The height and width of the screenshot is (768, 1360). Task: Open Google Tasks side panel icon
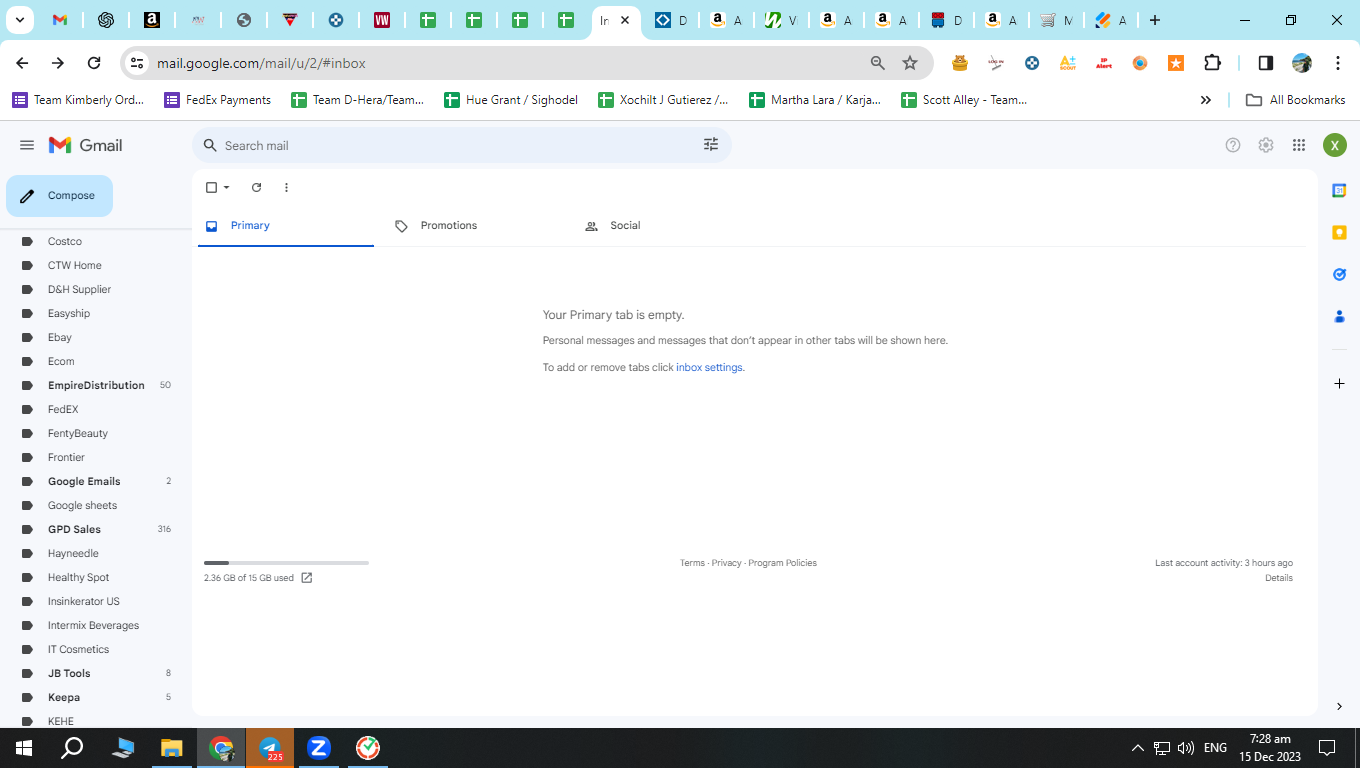tap(1339, 274)
